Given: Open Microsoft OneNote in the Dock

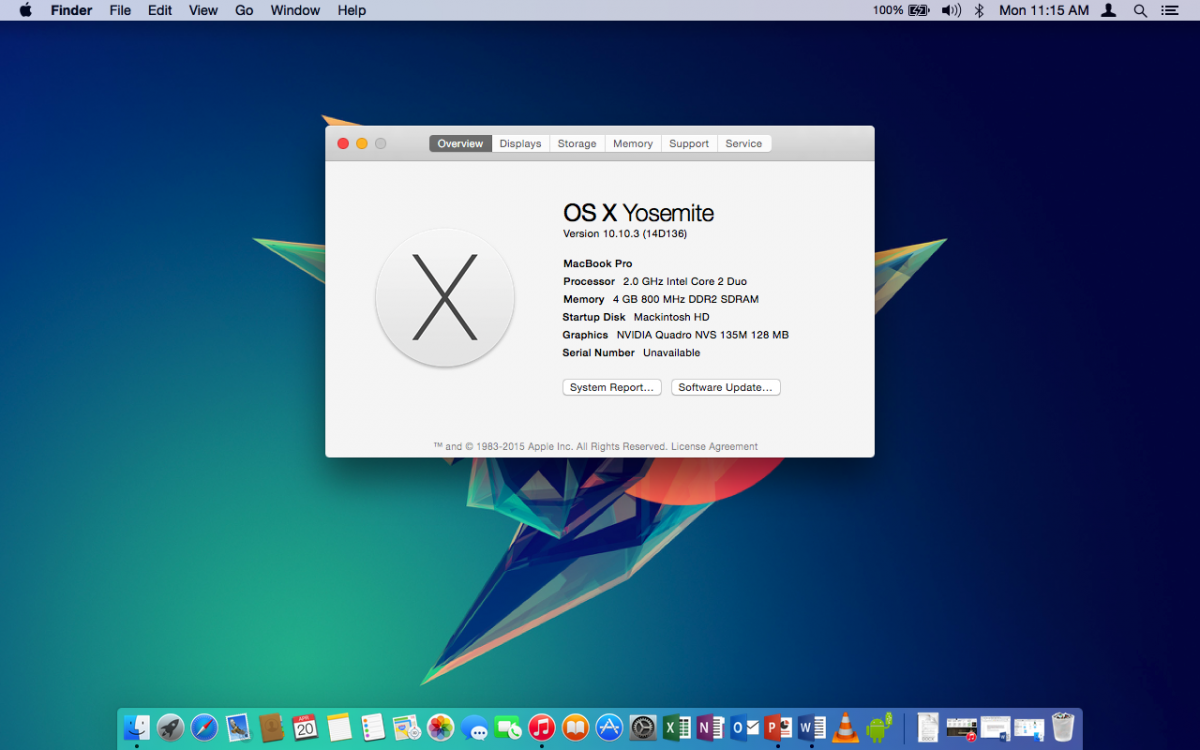Looking at the screenshot, I should [x=710, y=727].
